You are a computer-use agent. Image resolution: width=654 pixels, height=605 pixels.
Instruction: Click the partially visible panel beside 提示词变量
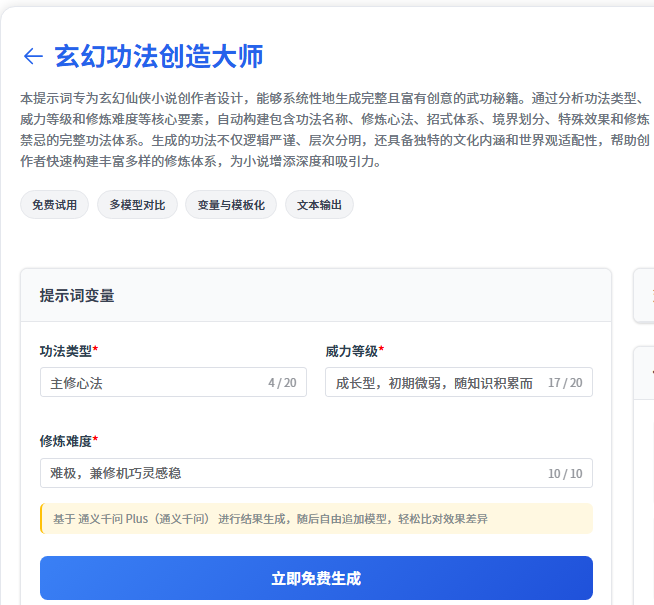(644, 296)
